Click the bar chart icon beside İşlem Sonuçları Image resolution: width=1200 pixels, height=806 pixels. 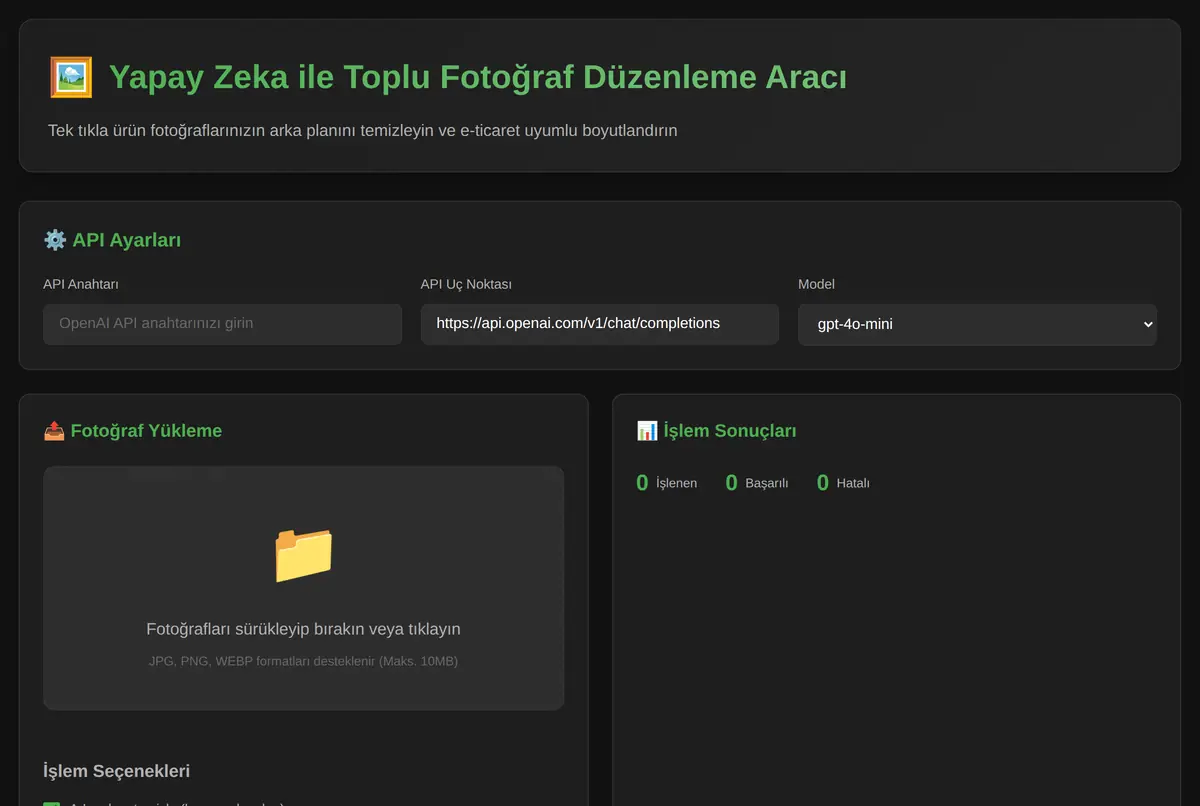tap(647, 431)
